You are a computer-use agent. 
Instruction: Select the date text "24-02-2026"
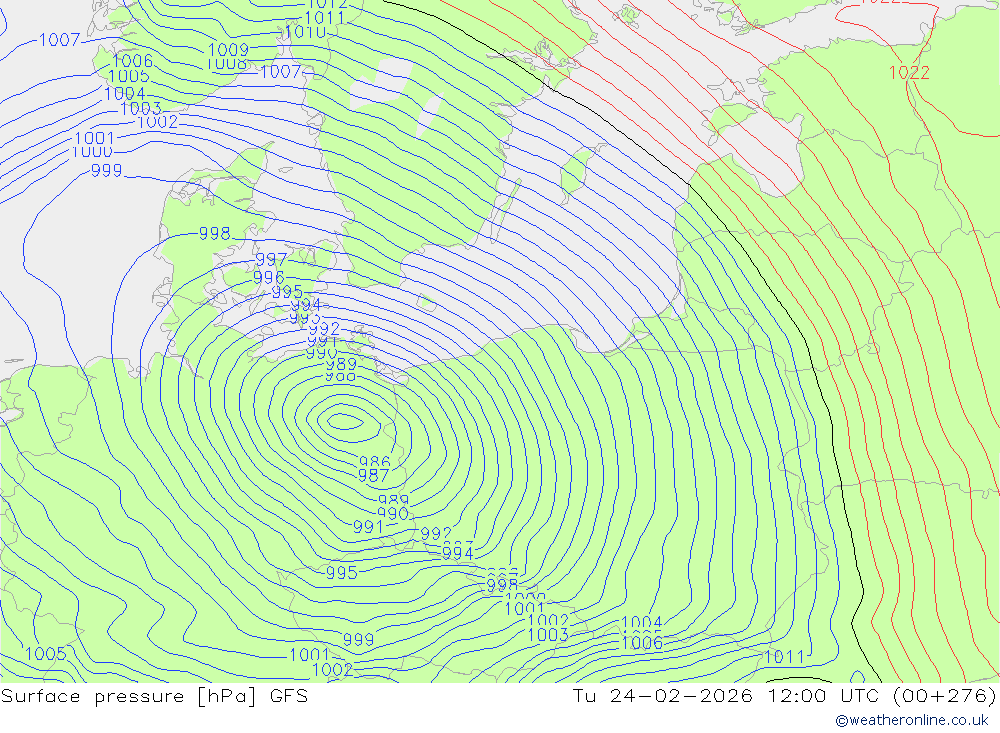[x=680, y=695]
